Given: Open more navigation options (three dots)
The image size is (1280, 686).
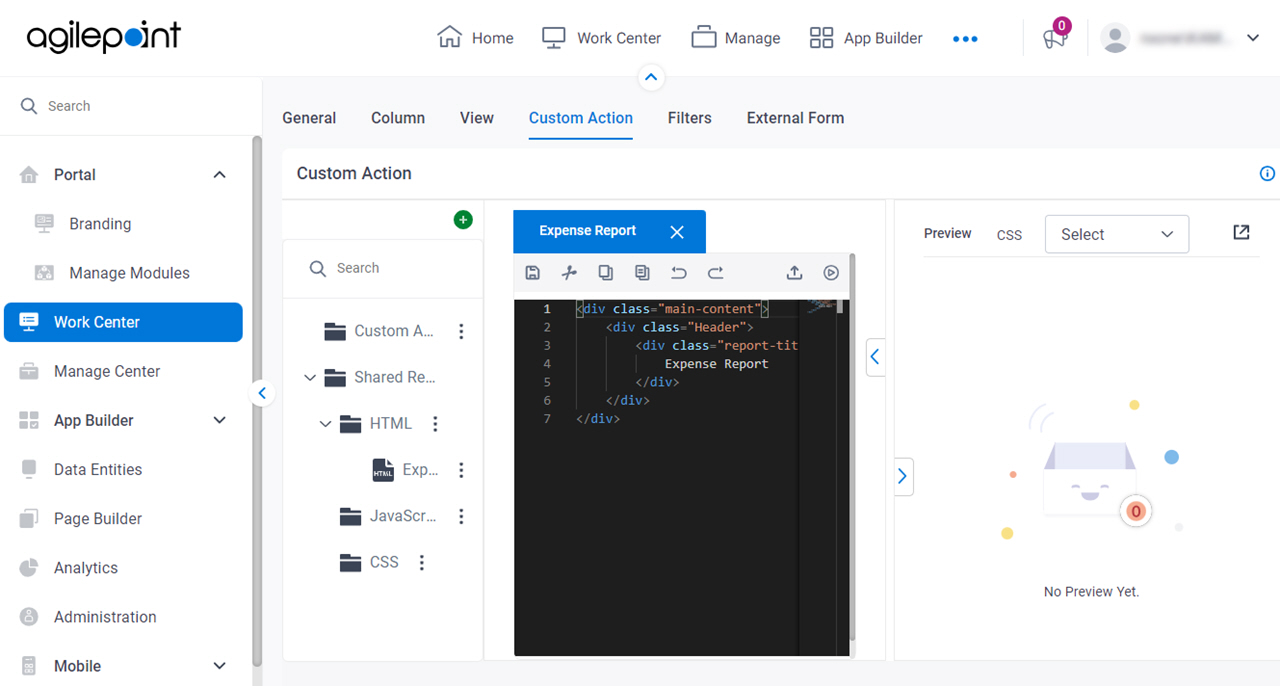Looking at the screenshot, I should (965, 38).
